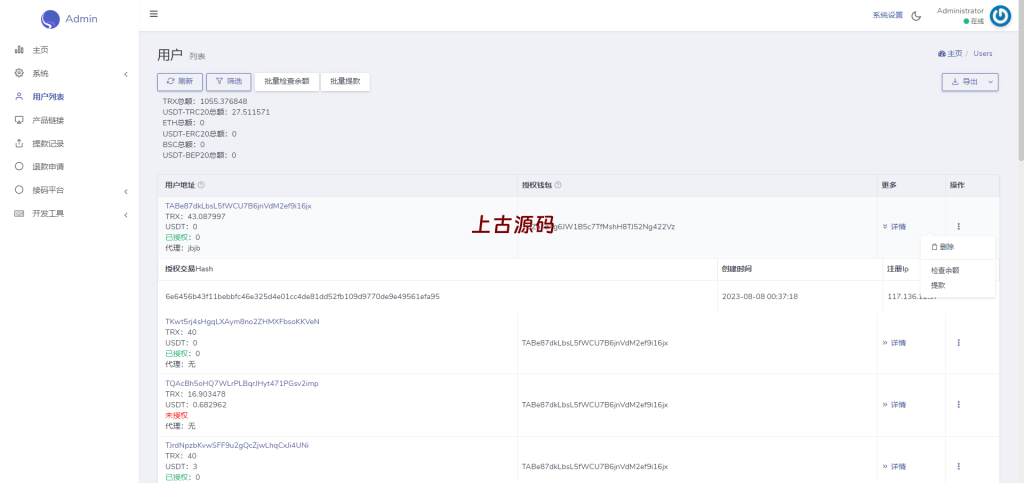Image resolution: width=1024 pixels, height=483 pixels.
Task: Click the 退款申请 circle icon
Action: (x=19, y=166)
